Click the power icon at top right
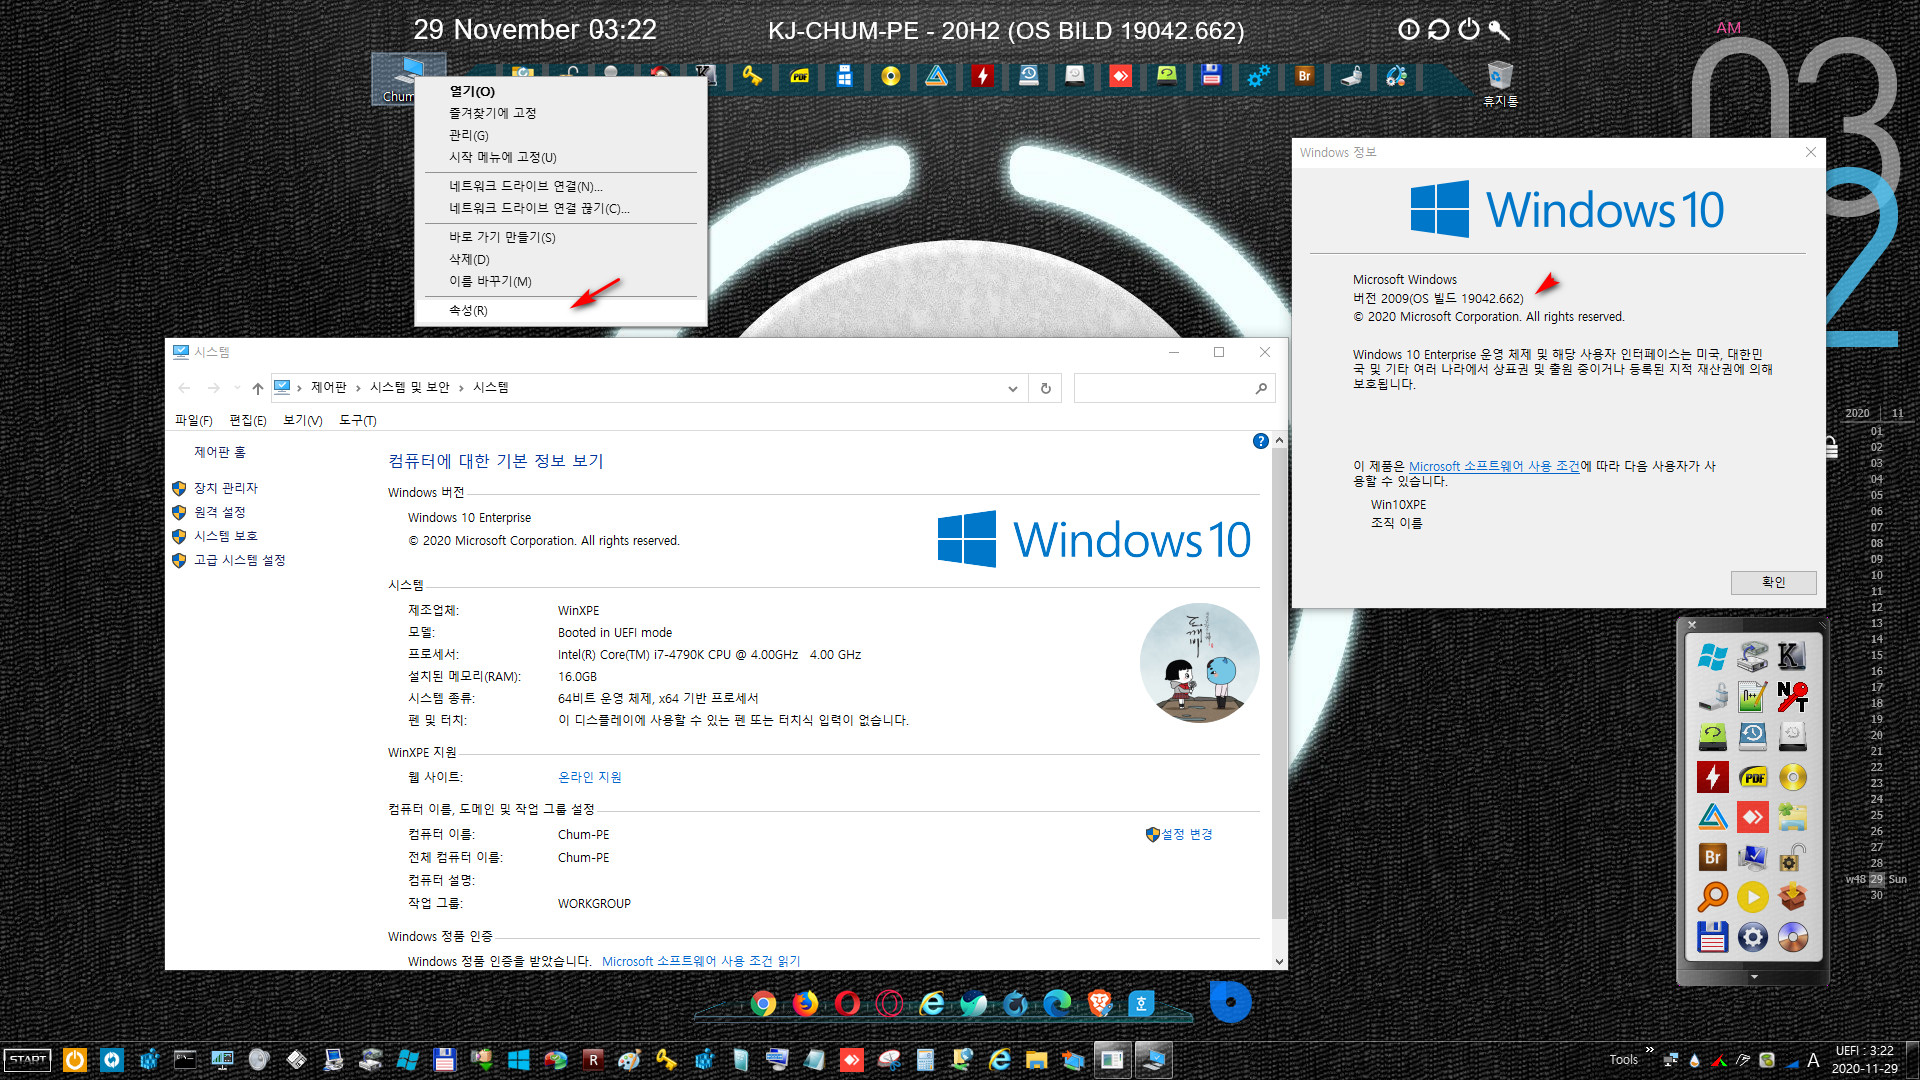 (1468, 29)
